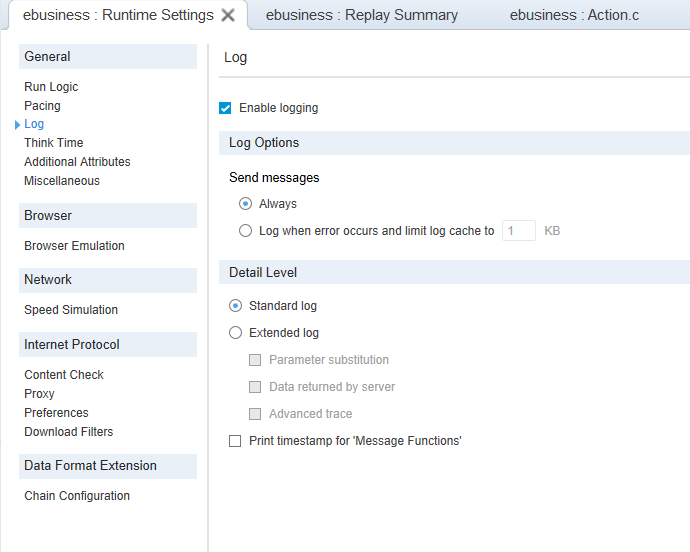This screenshot has height=552, width=690.
Task: Choose Log when error occurs option
Action: click(245, 231)
